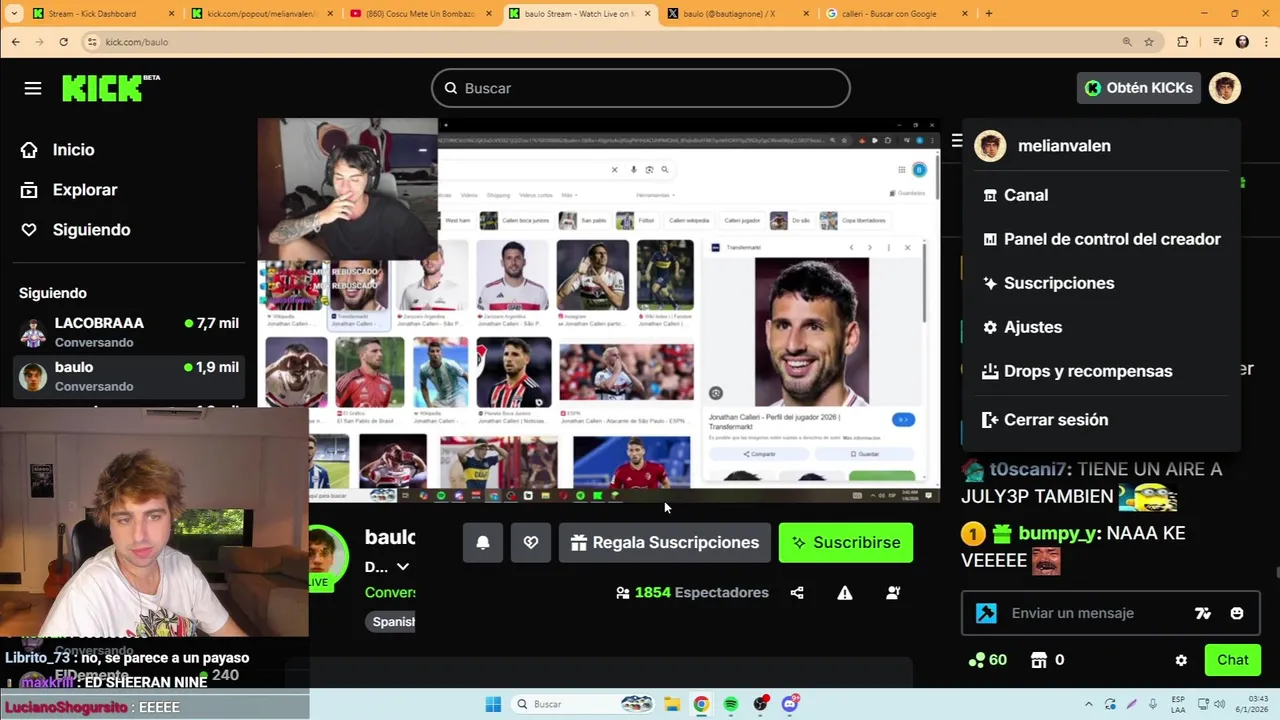Click the green Suscribirse button

pos(846,543)
